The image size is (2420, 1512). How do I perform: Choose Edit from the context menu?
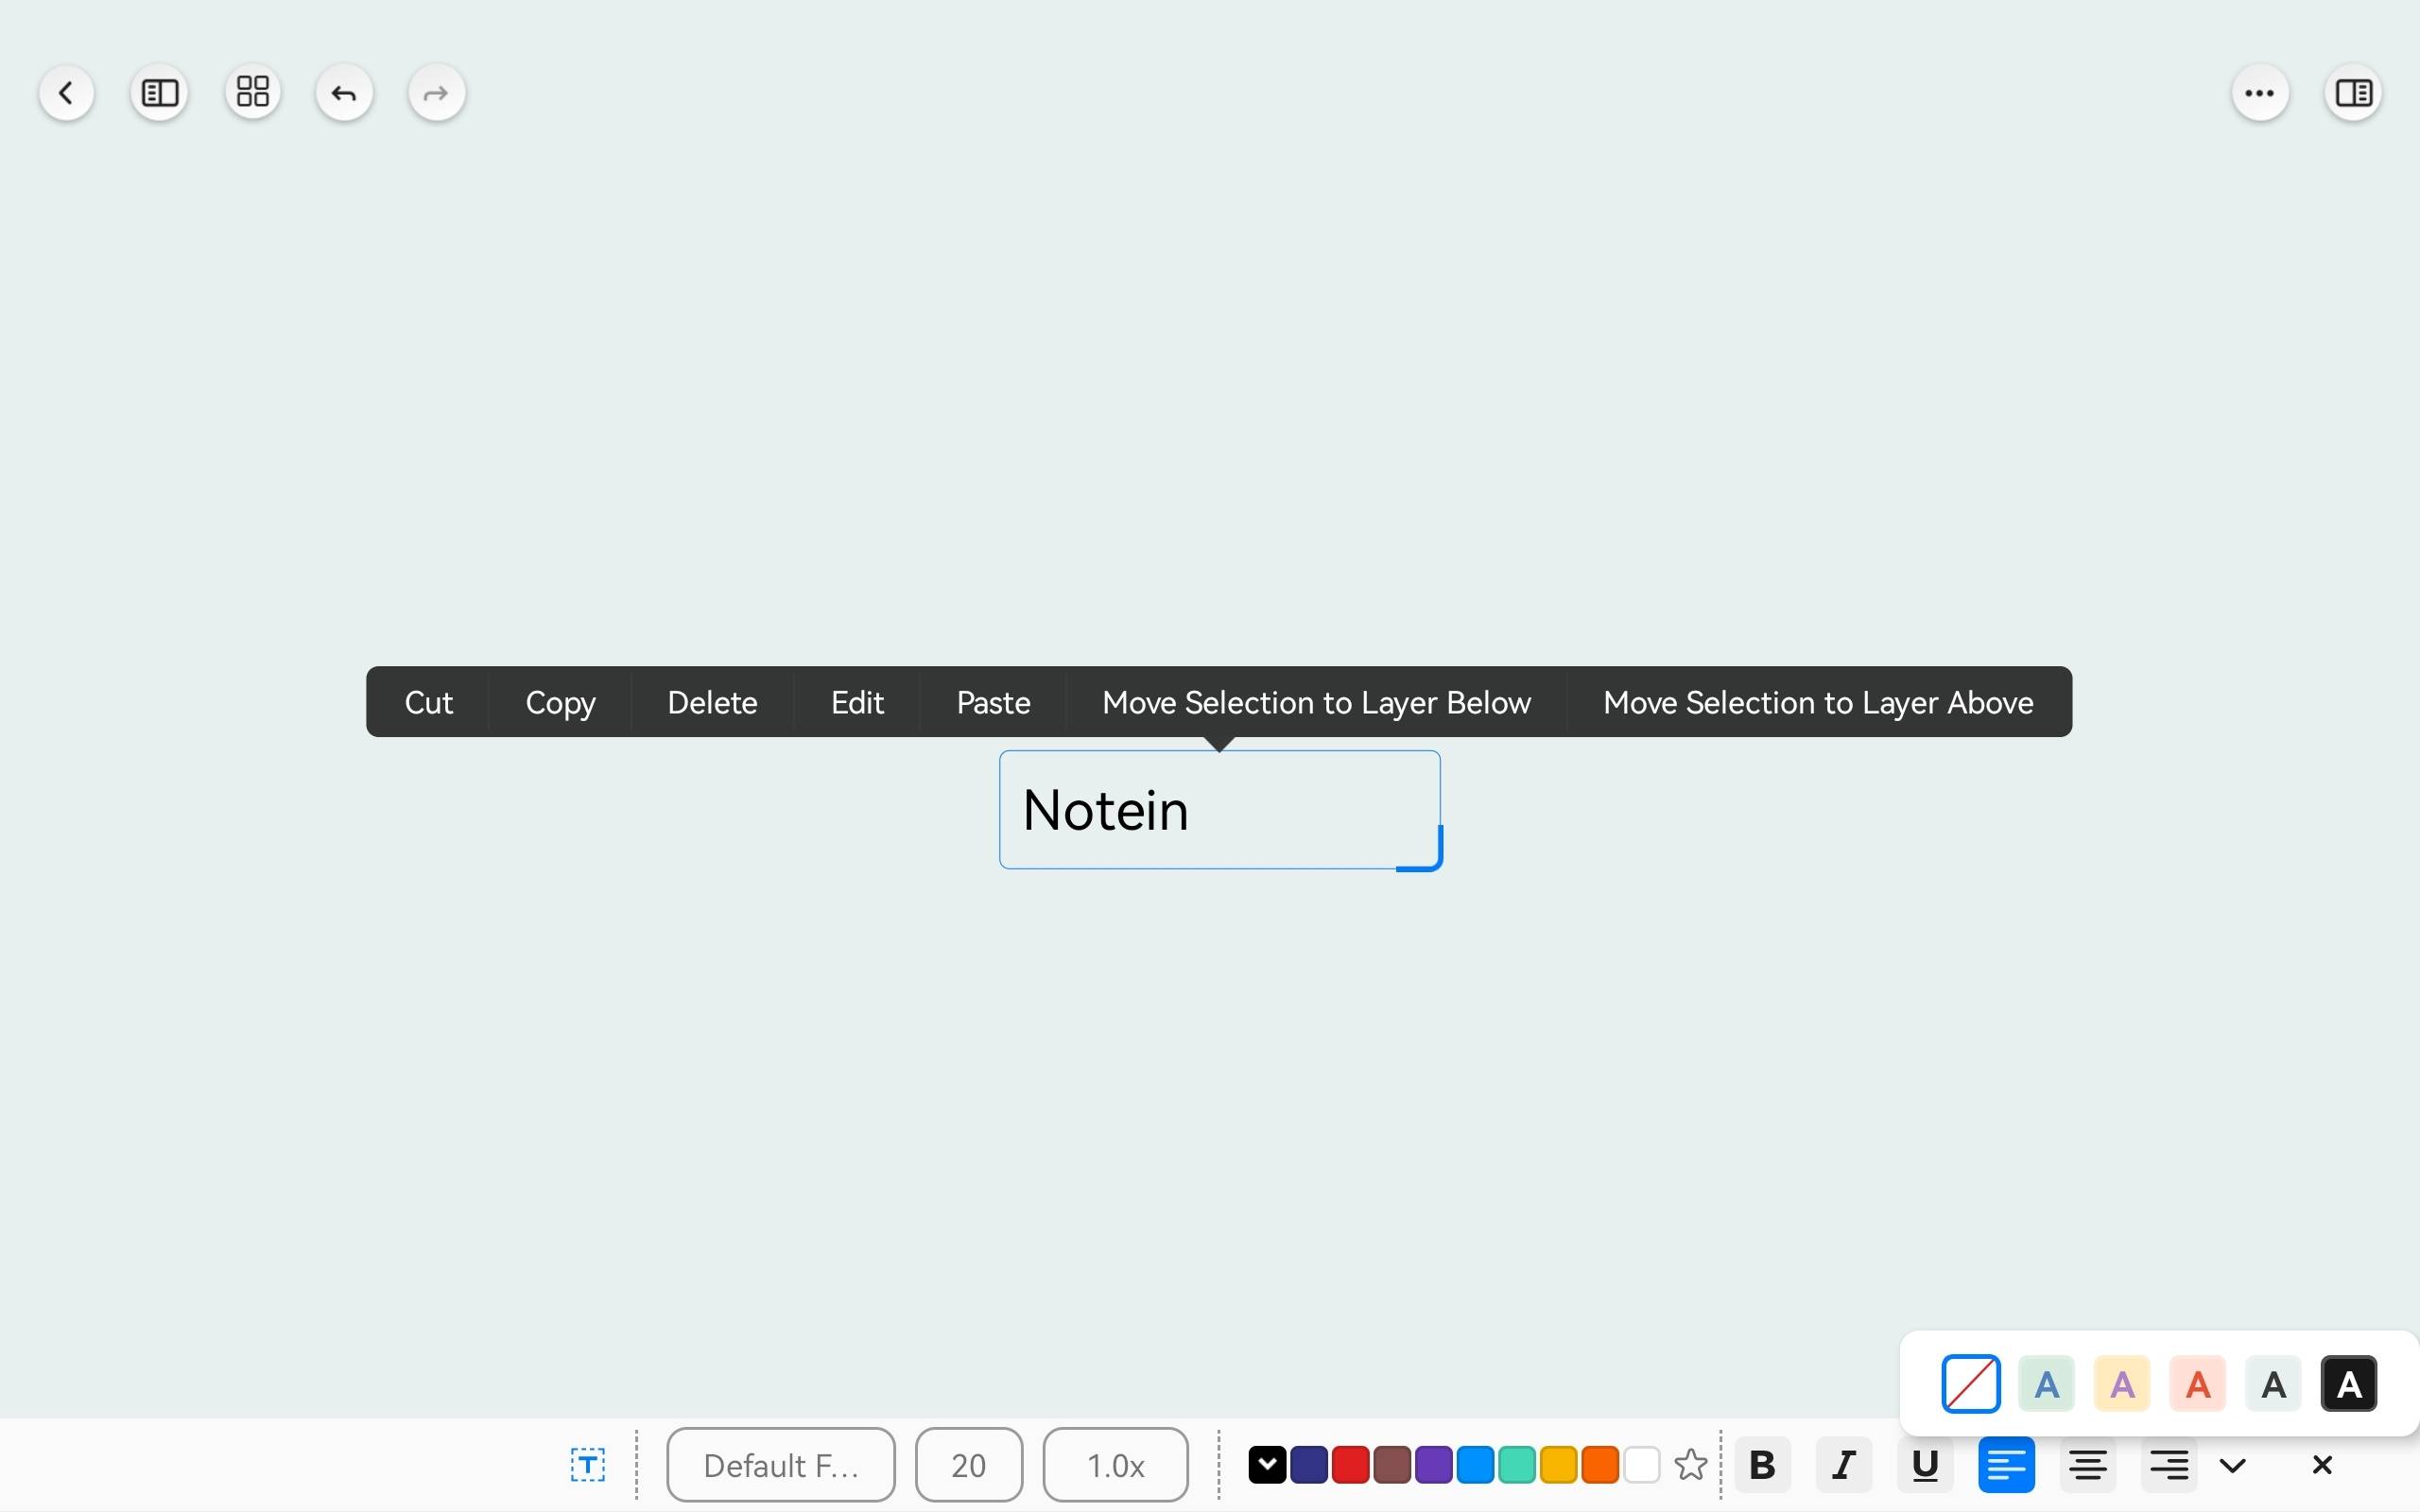pyautogui.click(x=857, y=702)
